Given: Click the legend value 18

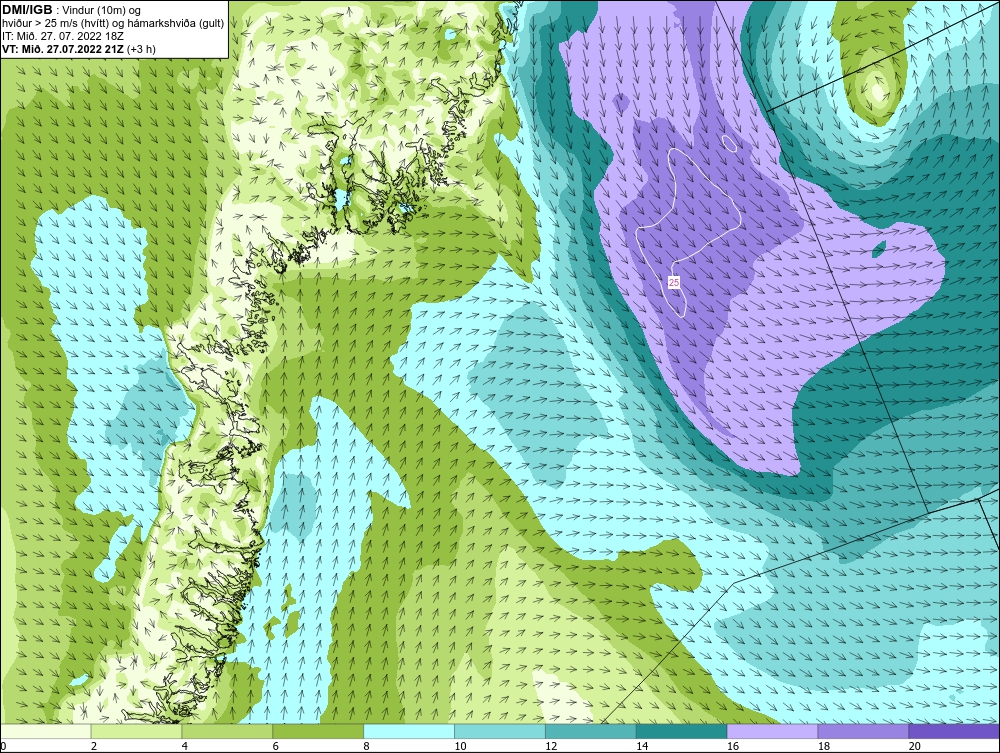Looking at the screenshot, I should pos(824,746).
